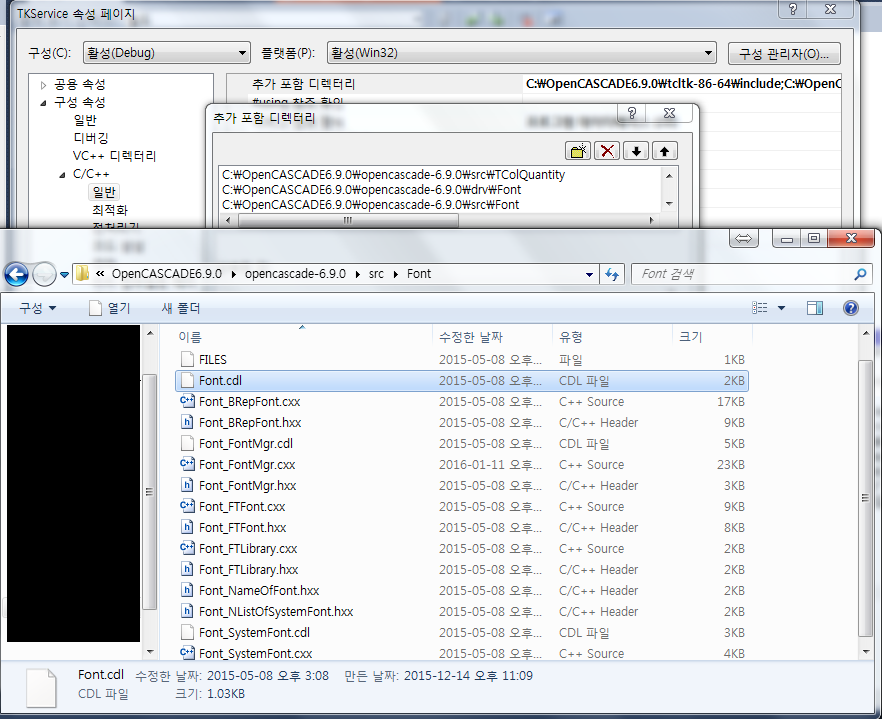The image size is (882, 719).
Task: Open the 플랫폼(P) platform dropdown
Action: tap(521, 53)
